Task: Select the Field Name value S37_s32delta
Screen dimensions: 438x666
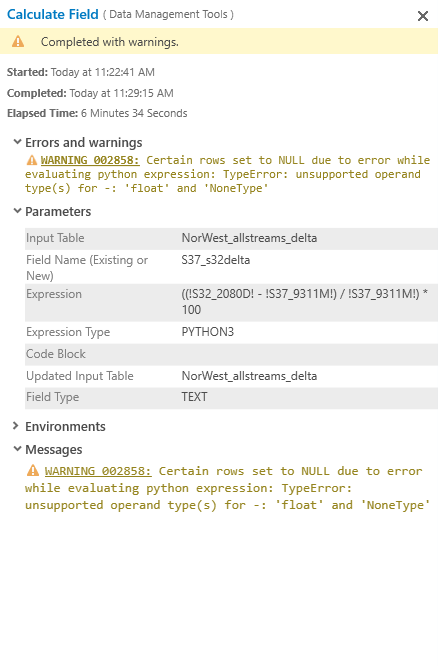Action: 216,260
